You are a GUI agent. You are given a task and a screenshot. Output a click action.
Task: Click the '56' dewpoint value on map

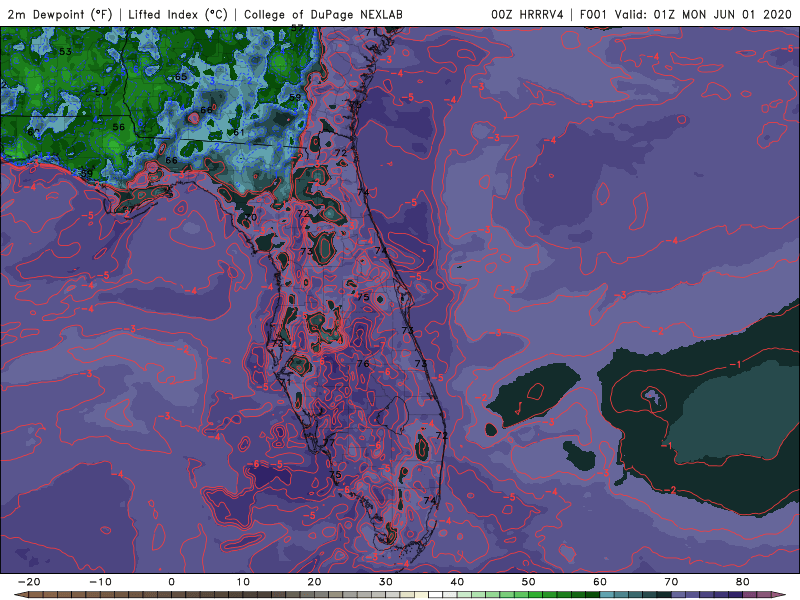118,127
